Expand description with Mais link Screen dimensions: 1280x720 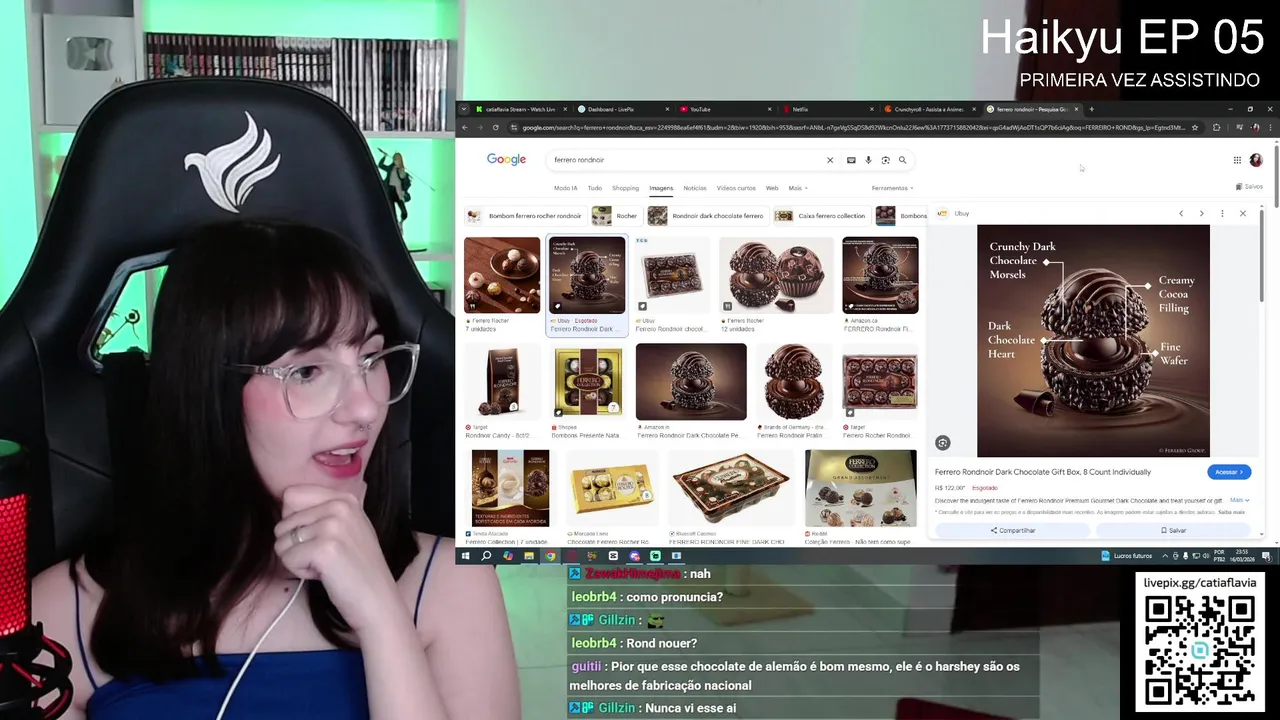point(1239,500)
